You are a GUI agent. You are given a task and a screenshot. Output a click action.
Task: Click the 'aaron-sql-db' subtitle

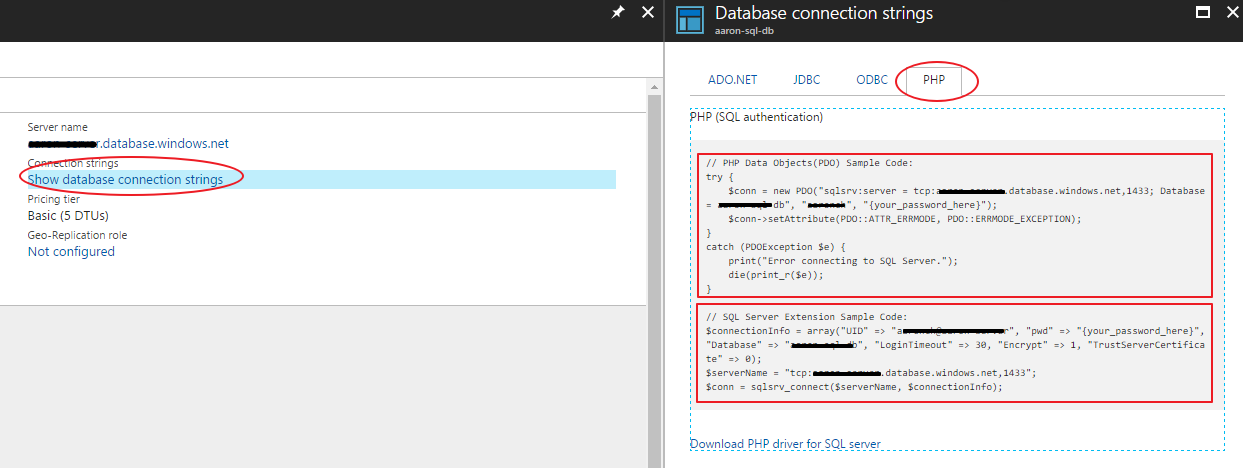[745, 31]
